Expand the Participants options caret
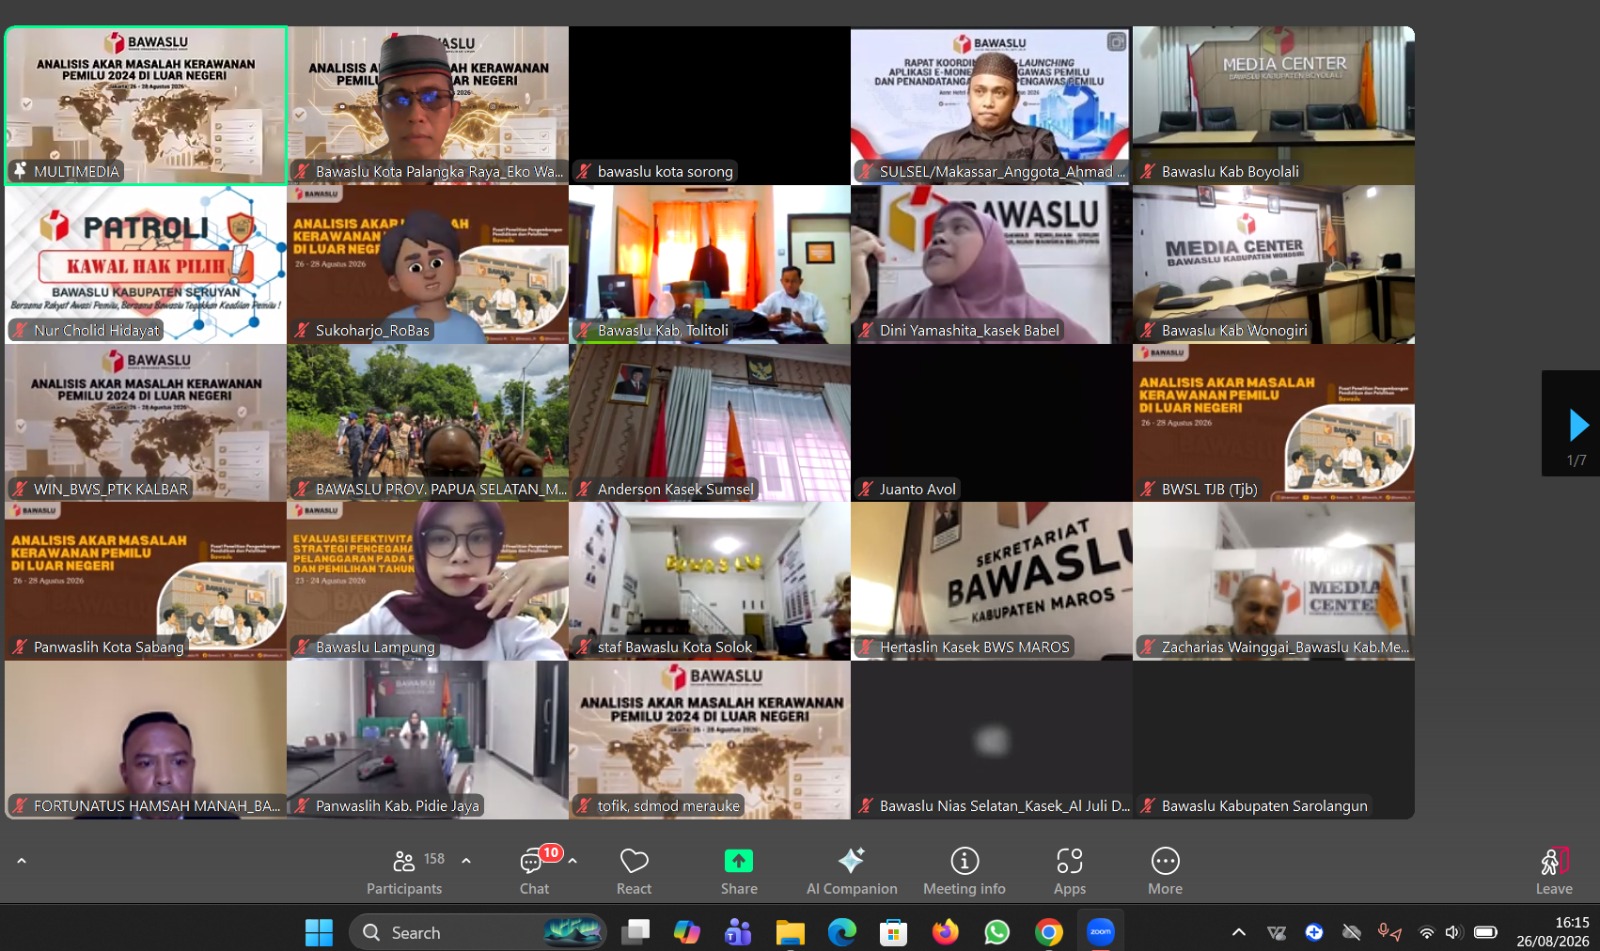 466,860
